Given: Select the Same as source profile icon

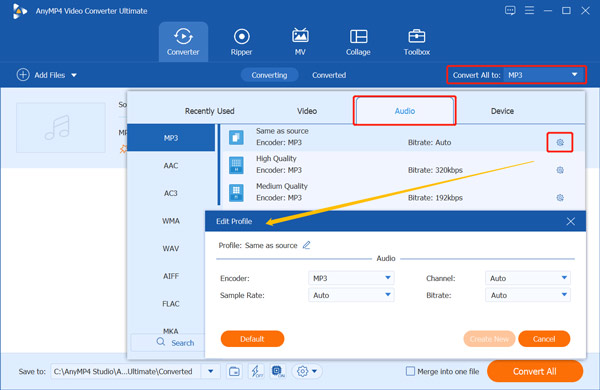Looking at the screenshot, I should click(x=236, y=137).
